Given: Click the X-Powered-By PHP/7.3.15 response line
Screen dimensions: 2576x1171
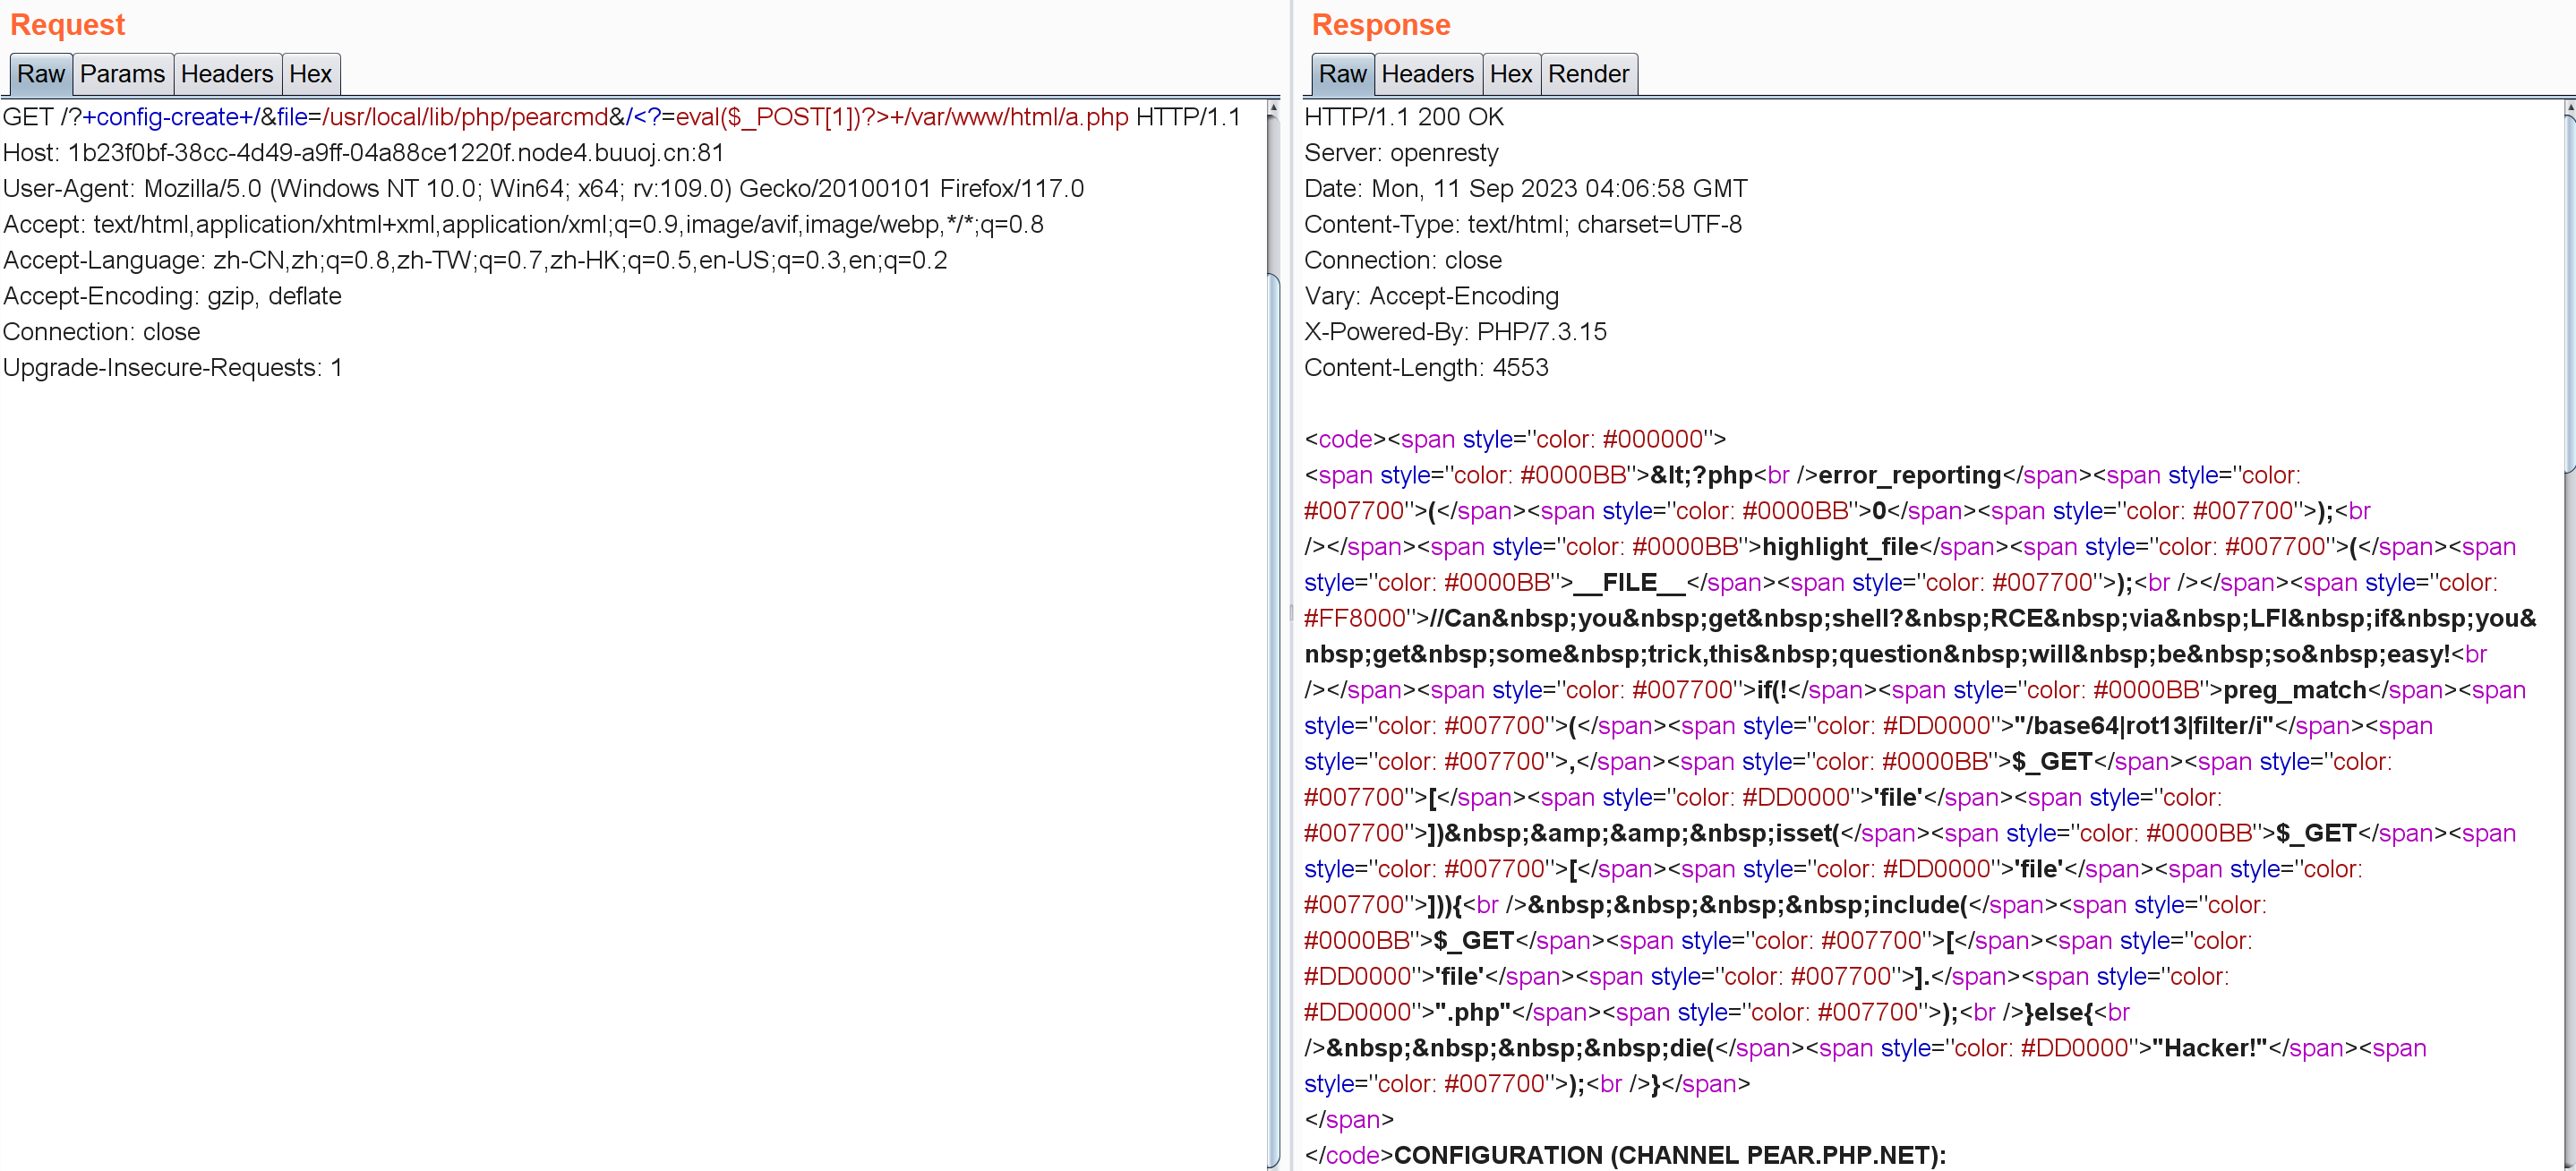Looking at the screenshot, I should (x=1454, y=332).
